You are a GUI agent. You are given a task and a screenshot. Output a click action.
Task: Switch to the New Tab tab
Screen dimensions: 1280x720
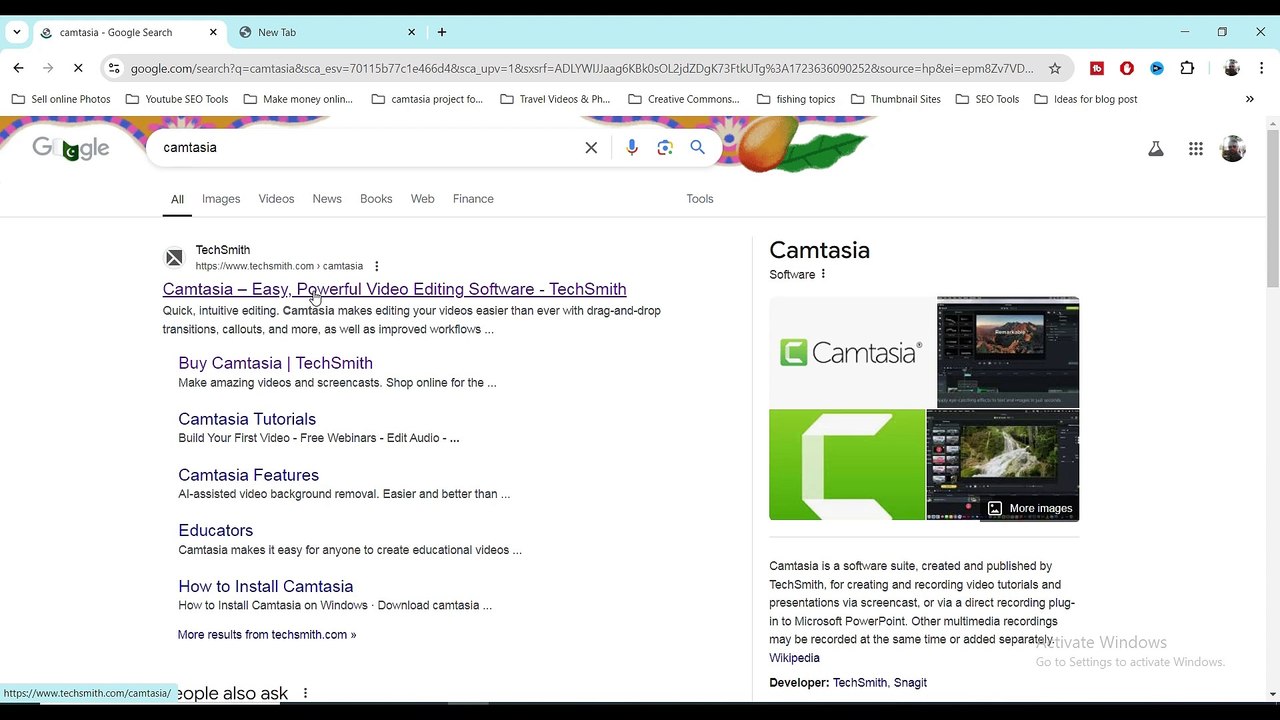[326, 32]
